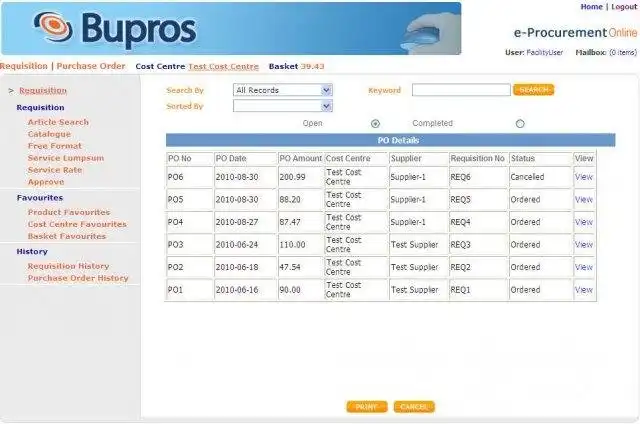Click the Cancelled status of PO6
Viewport: 640px width, 424px height.
(527, 177)
